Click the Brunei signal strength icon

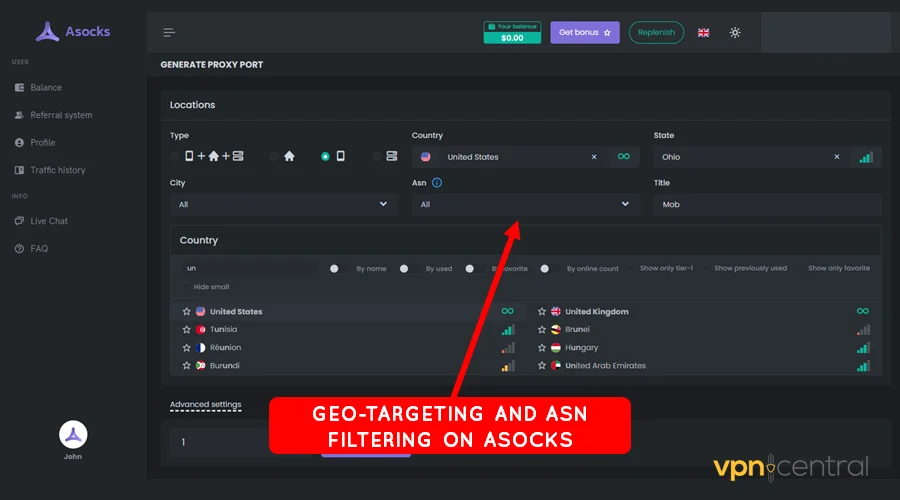pyautogui.click(x=863, y=330)
